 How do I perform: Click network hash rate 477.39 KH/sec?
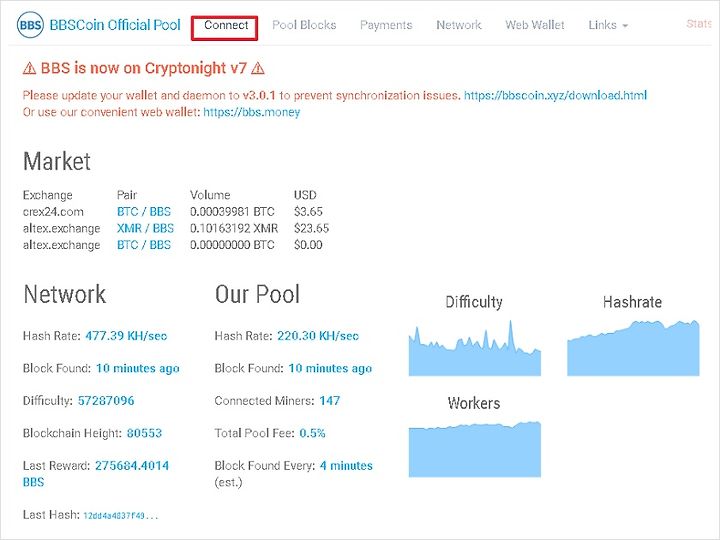126,336
